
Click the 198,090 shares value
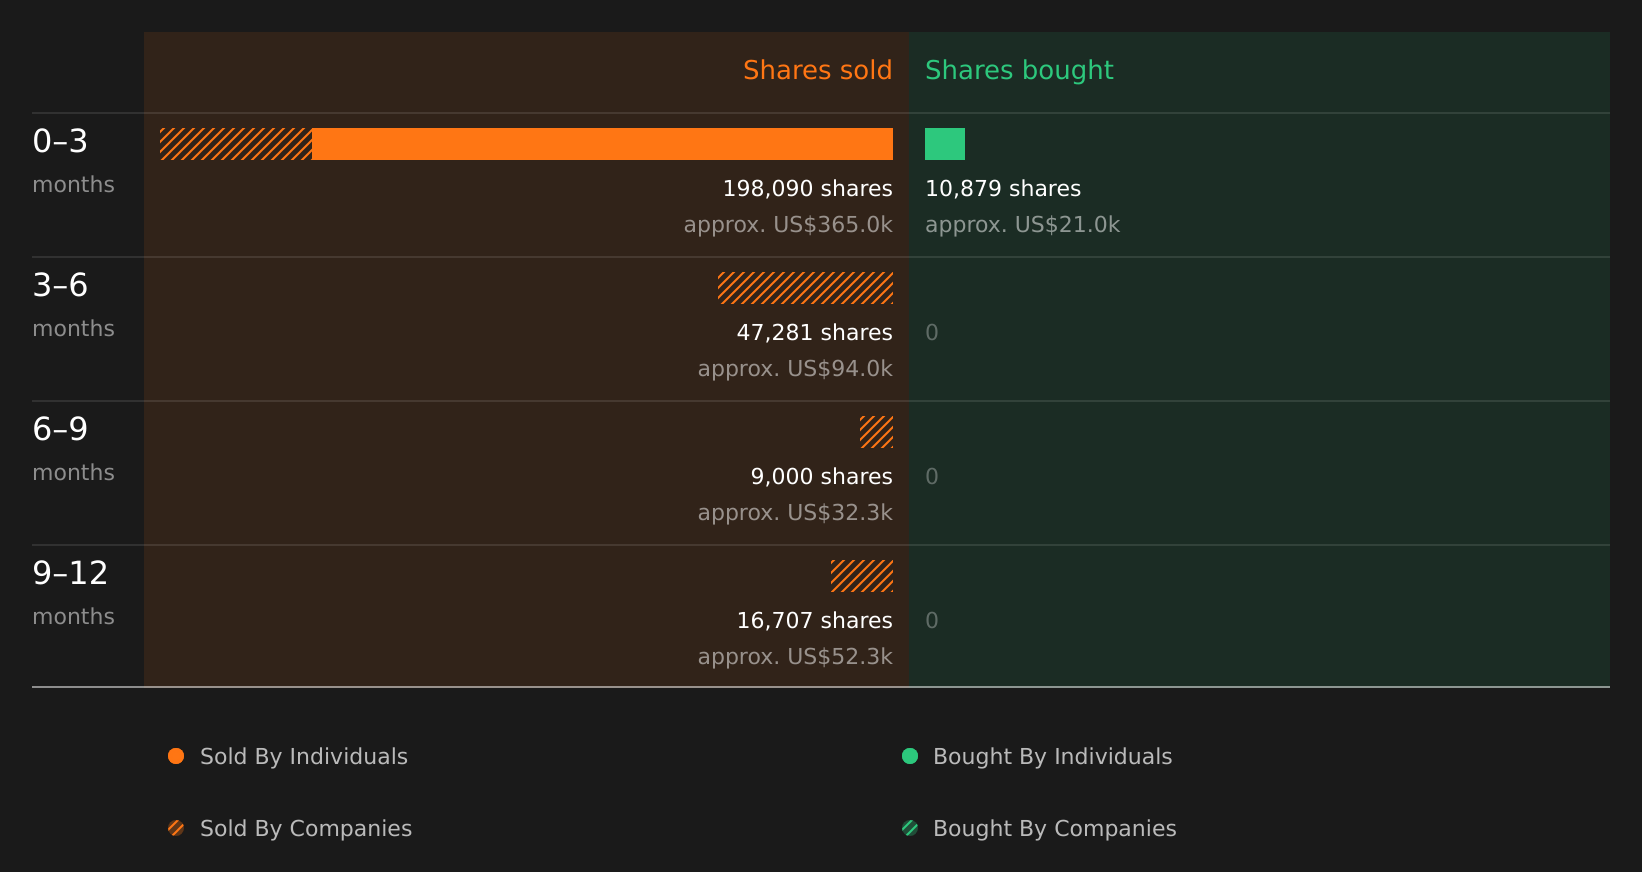point(807,188)
